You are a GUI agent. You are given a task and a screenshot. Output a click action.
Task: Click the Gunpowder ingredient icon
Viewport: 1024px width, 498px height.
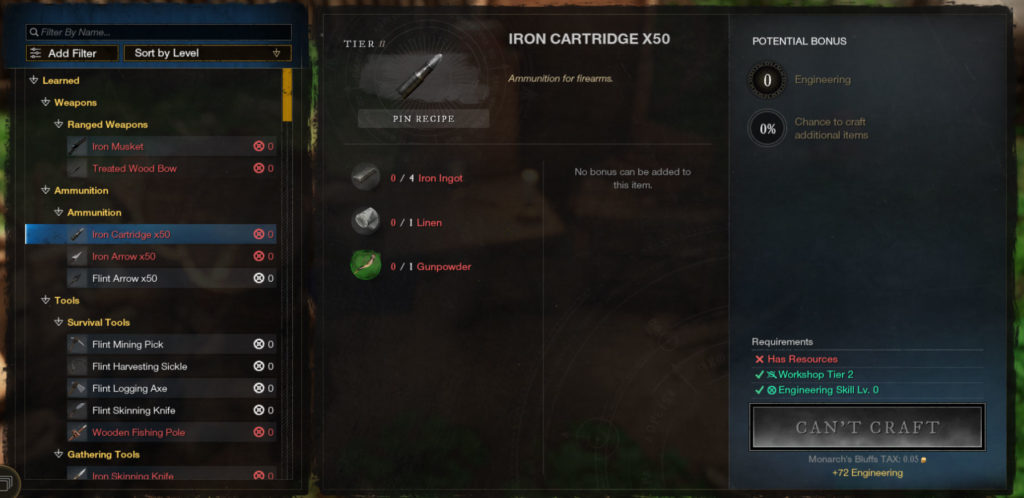point(366,266)
